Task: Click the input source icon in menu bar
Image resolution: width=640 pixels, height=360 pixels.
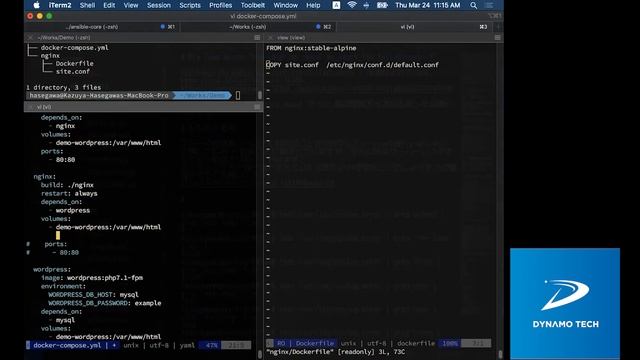Action: click(336, 5)
